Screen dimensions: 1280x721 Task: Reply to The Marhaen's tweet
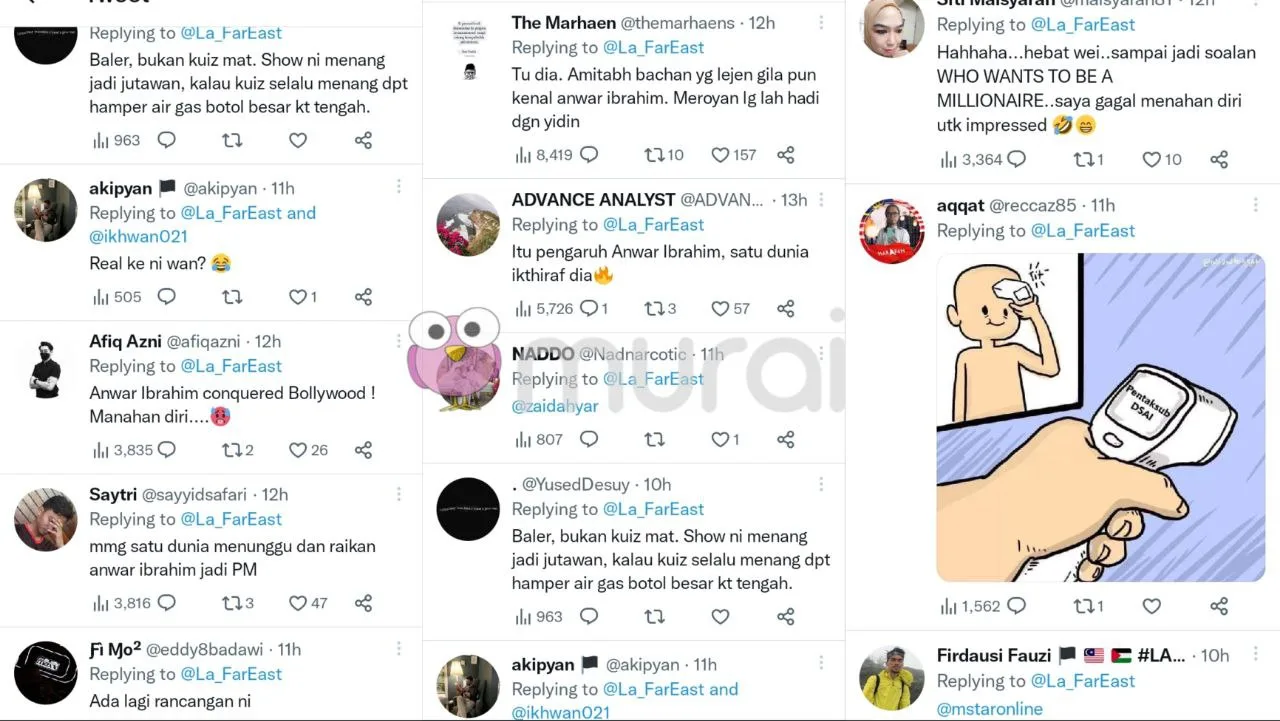point(589,155)
